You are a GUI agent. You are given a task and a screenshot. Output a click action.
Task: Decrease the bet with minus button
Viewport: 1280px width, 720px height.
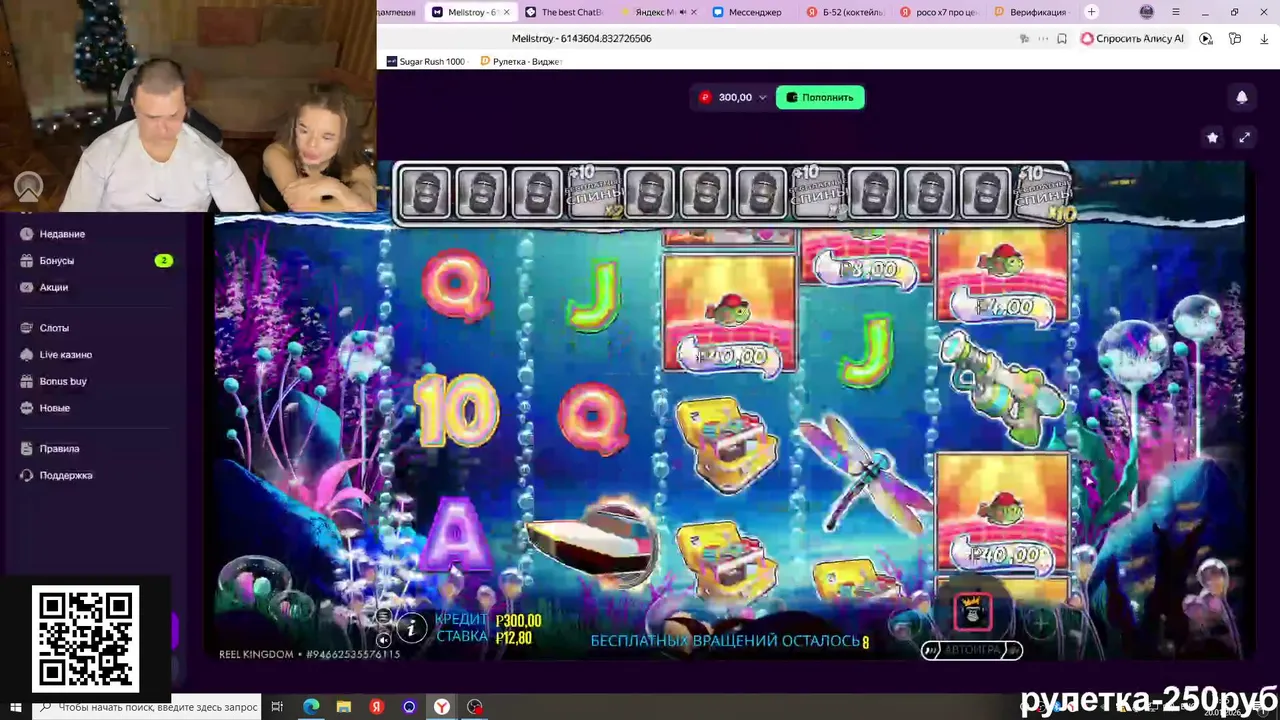click(906, 624)
